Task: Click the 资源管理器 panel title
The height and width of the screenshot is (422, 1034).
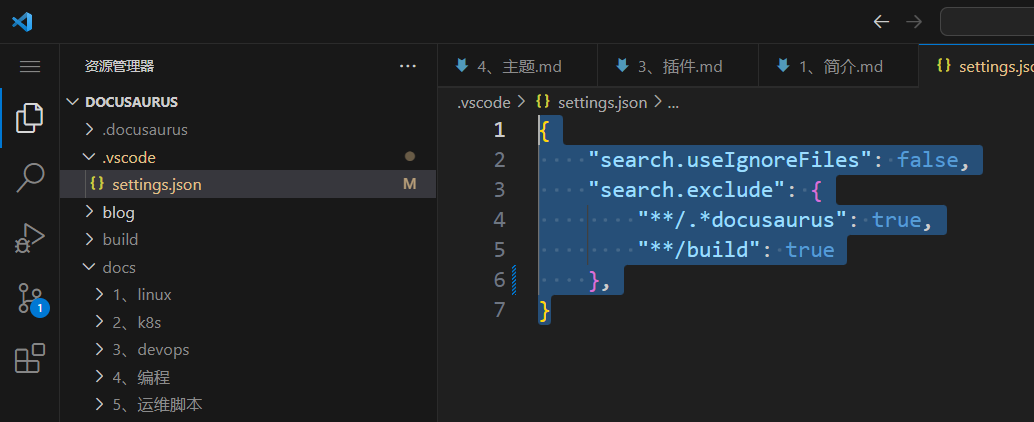Action: click(119, 66)
